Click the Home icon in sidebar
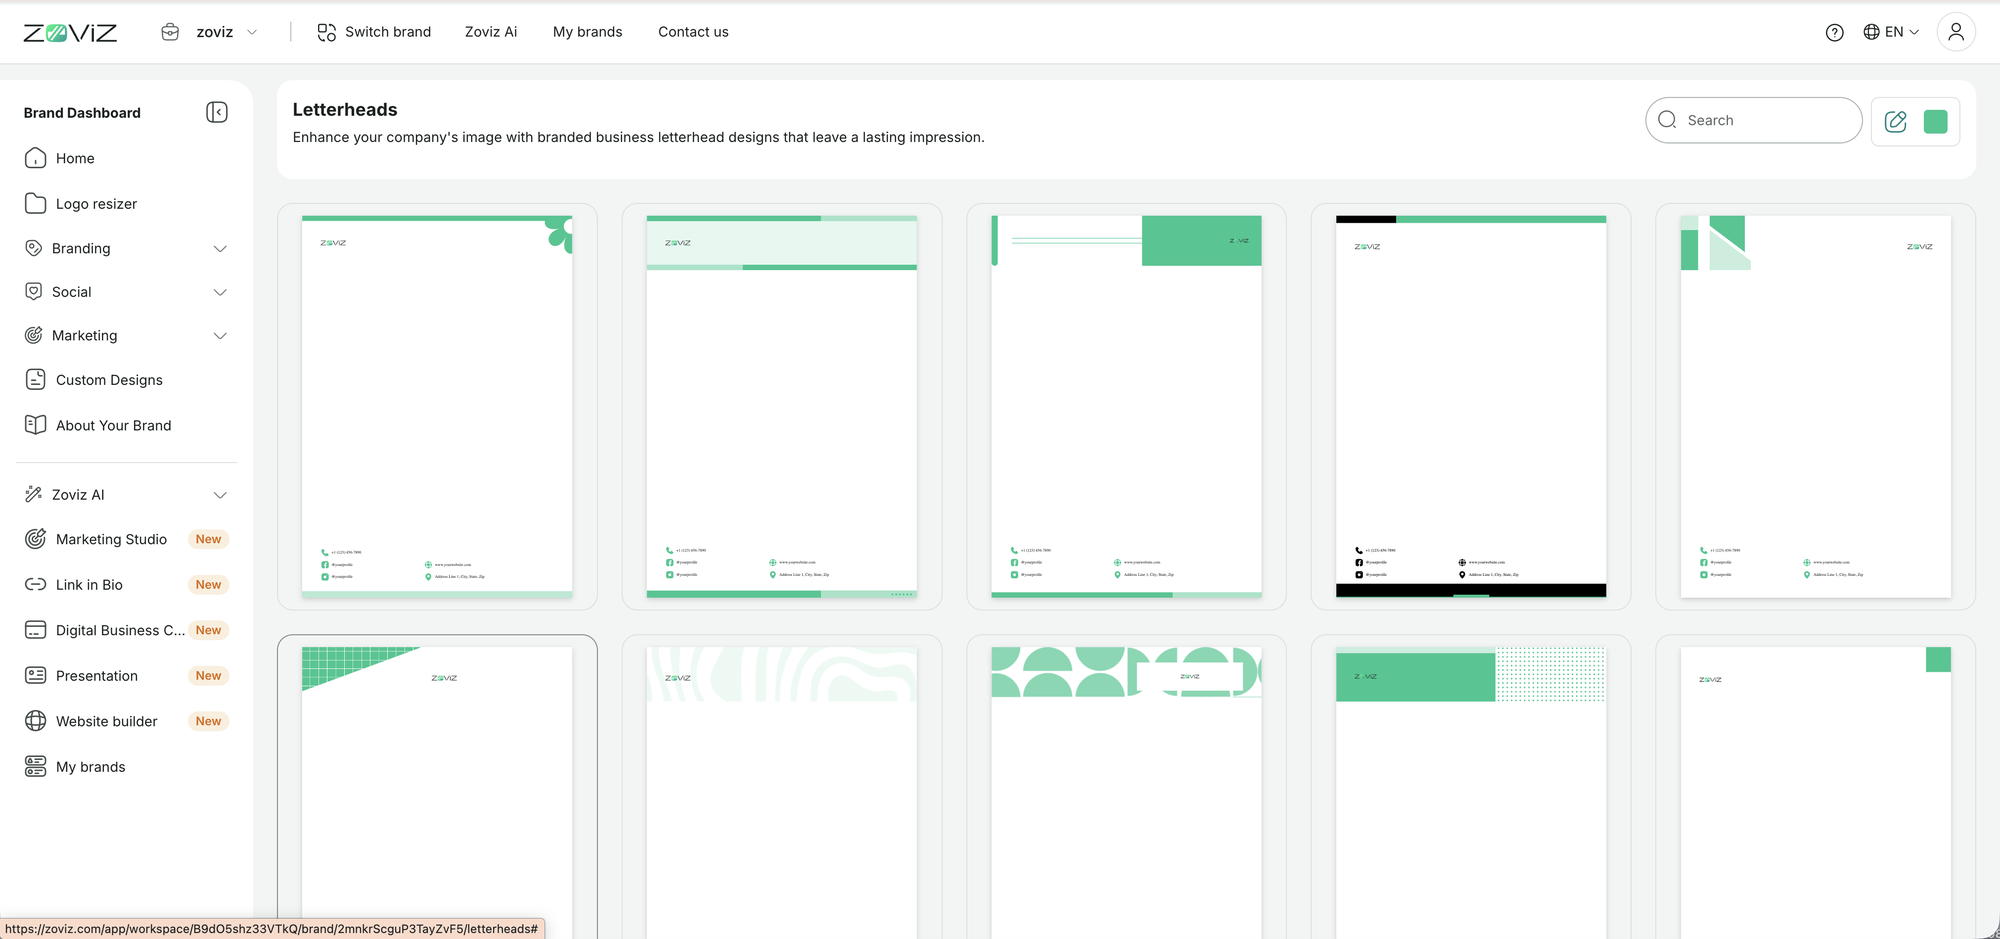This screenshot has width=2000, height=939. point(35,158)
